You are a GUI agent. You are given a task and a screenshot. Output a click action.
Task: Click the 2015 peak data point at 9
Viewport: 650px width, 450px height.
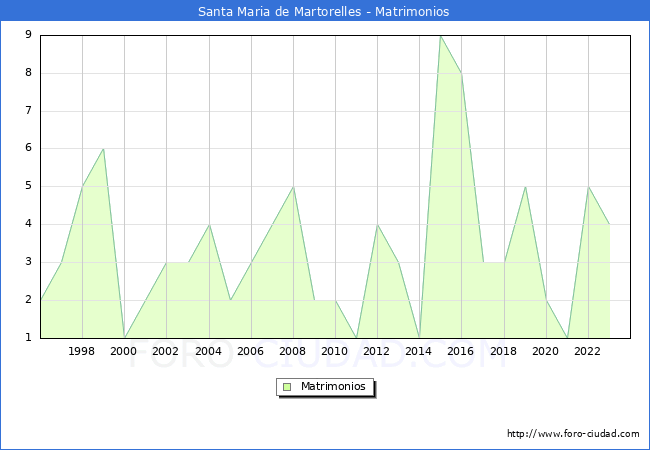pos(441,36)
